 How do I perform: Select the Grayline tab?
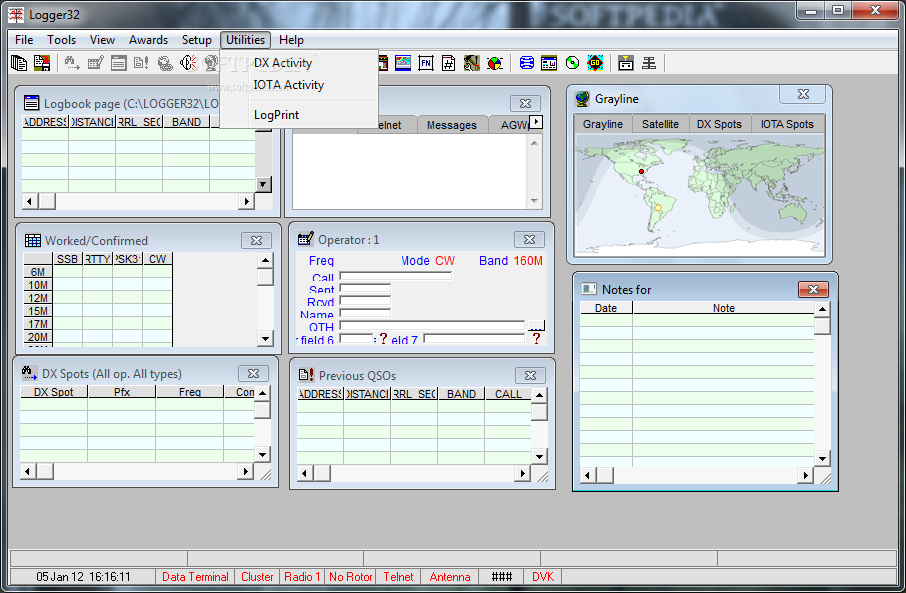[603, 124]
